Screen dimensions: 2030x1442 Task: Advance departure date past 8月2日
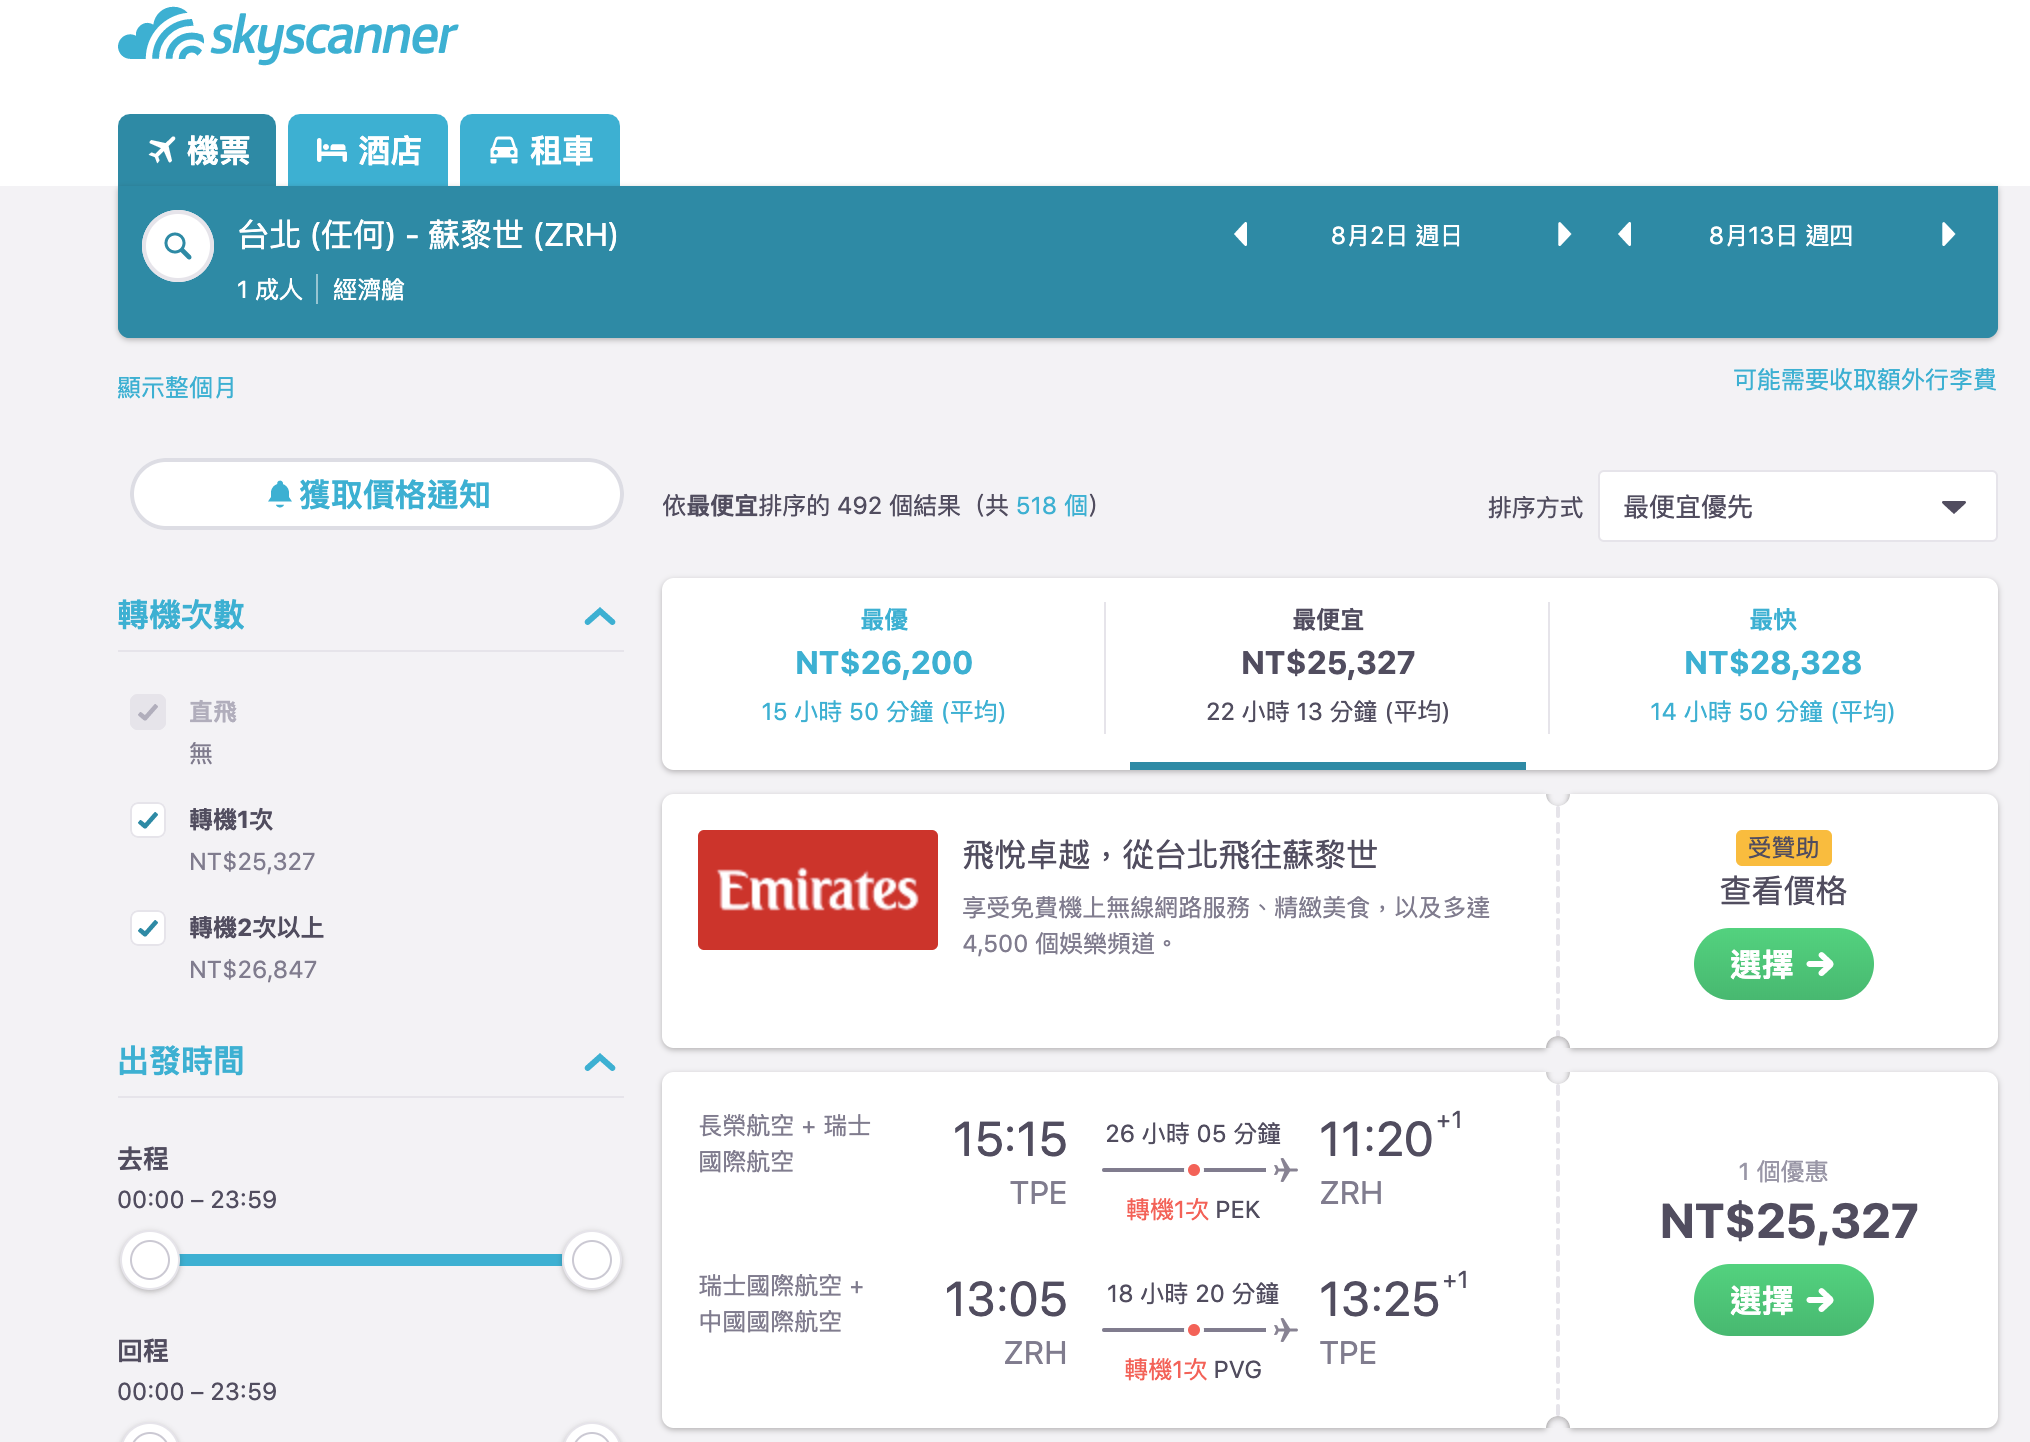pos(1564,235)
